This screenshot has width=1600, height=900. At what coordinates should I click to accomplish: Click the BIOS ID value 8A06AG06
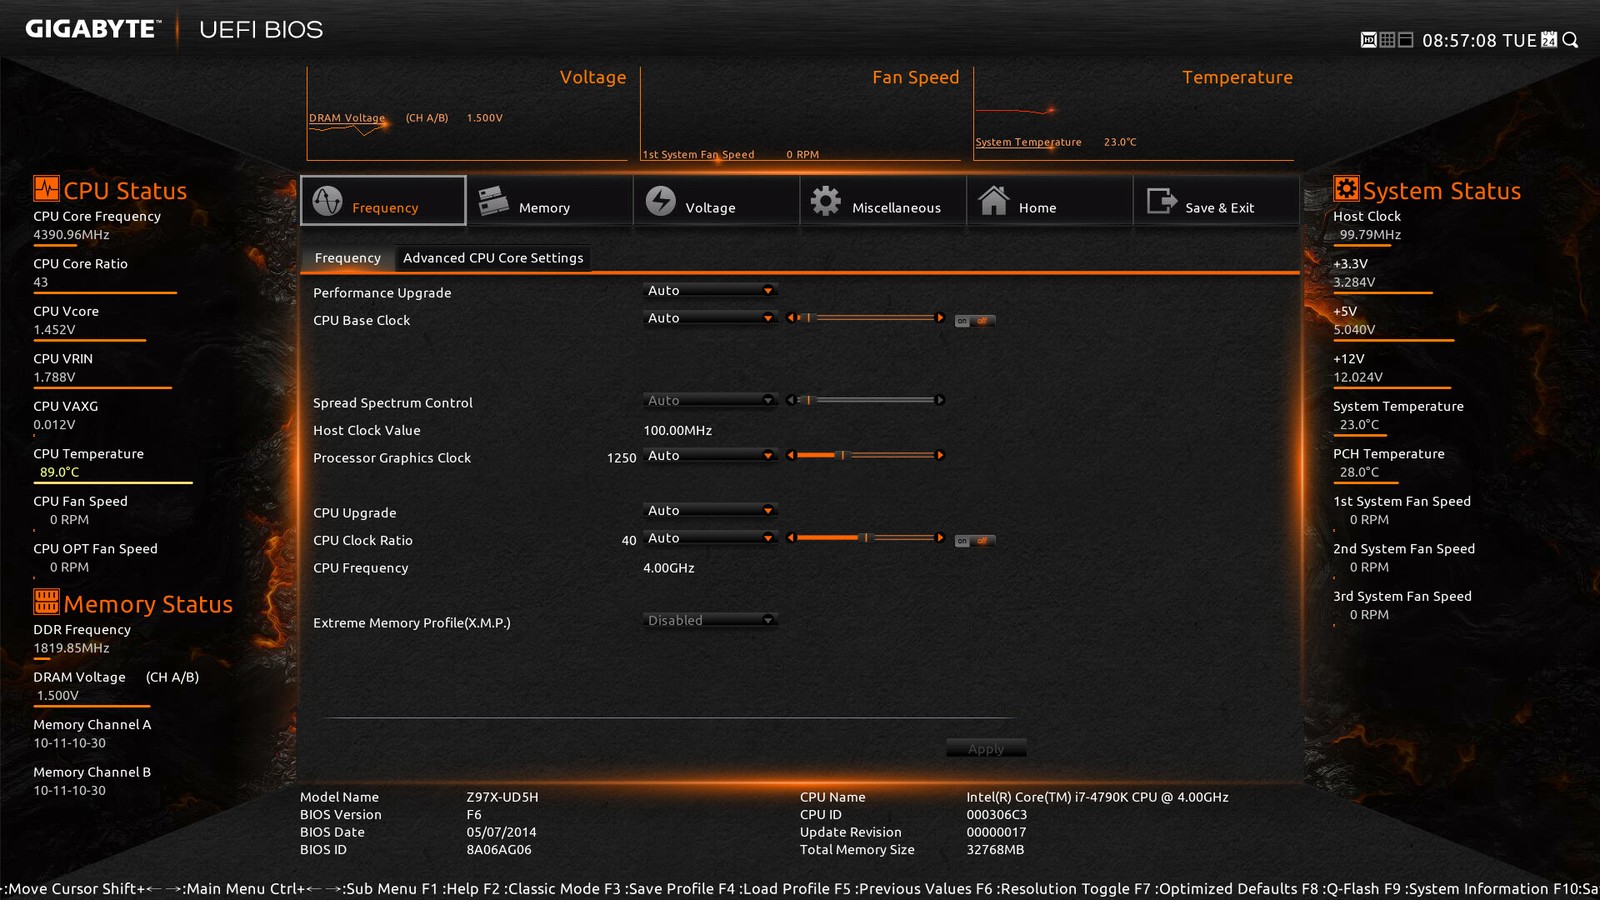pos(499,850)
